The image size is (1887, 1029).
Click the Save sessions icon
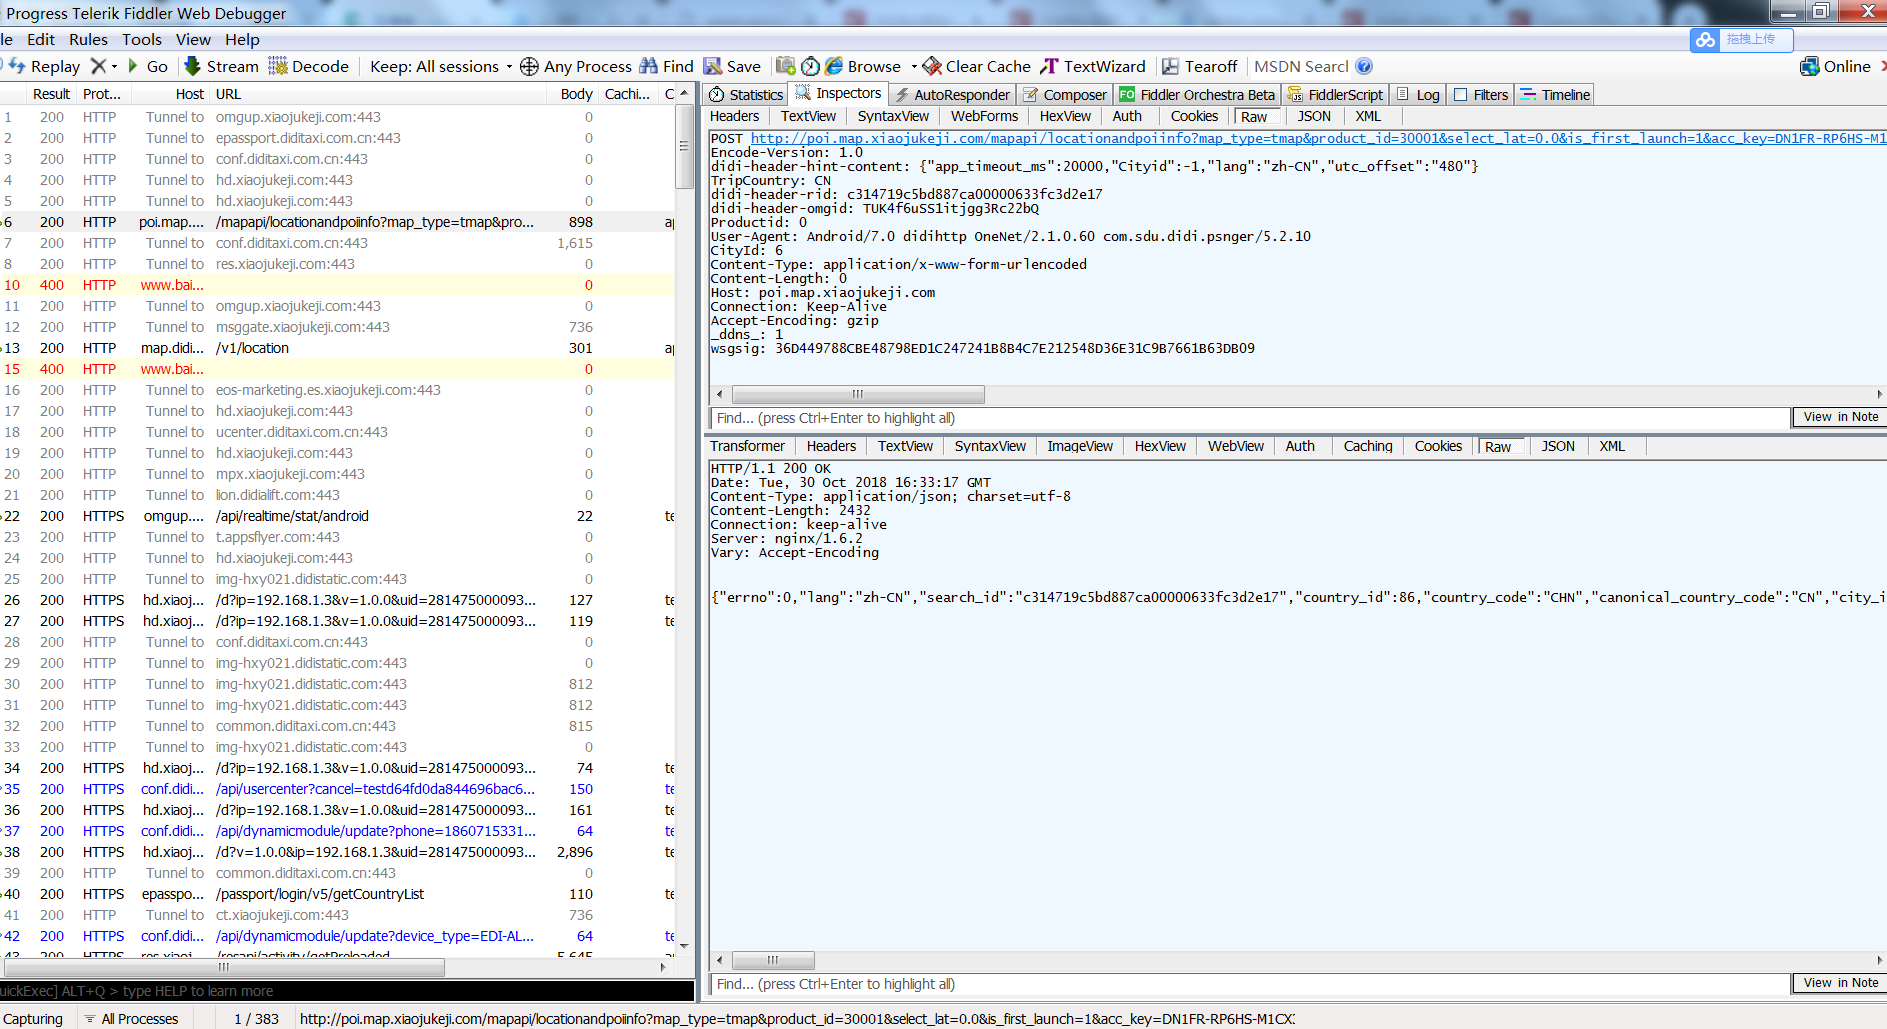pos(712,66)
